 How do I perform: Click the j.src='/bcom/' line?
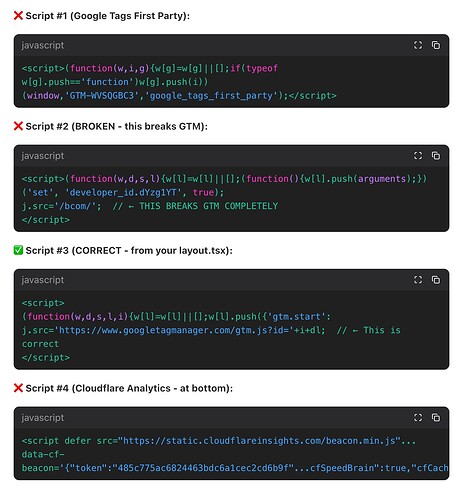pyautogui.click(x=62, y=206)
